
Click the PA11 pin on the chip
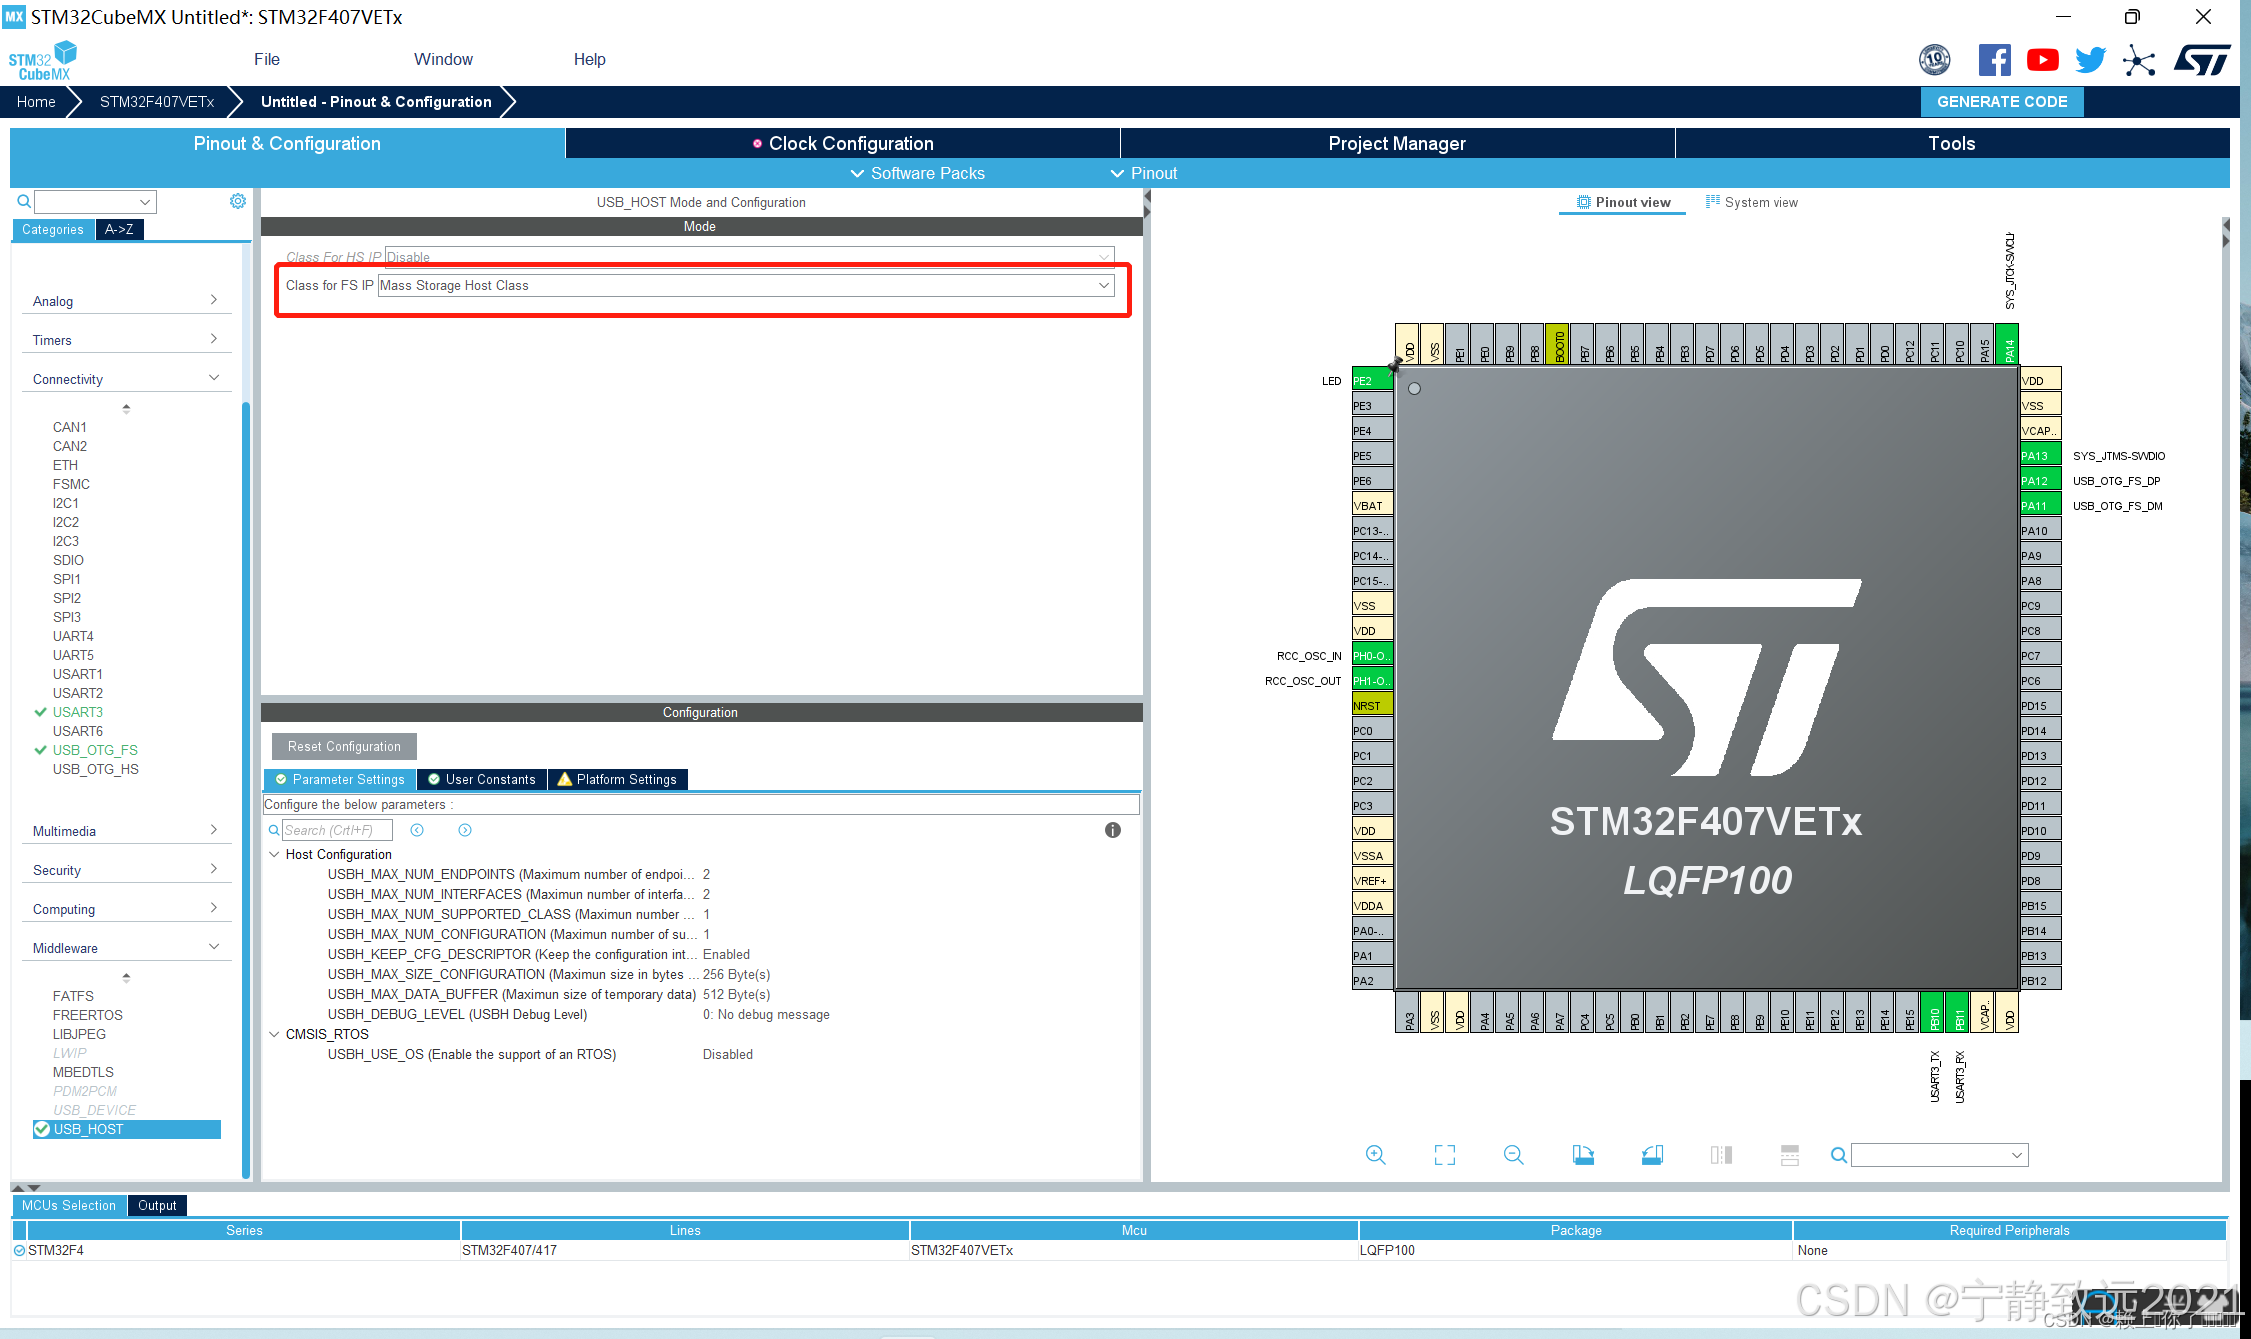point(2040,505)
